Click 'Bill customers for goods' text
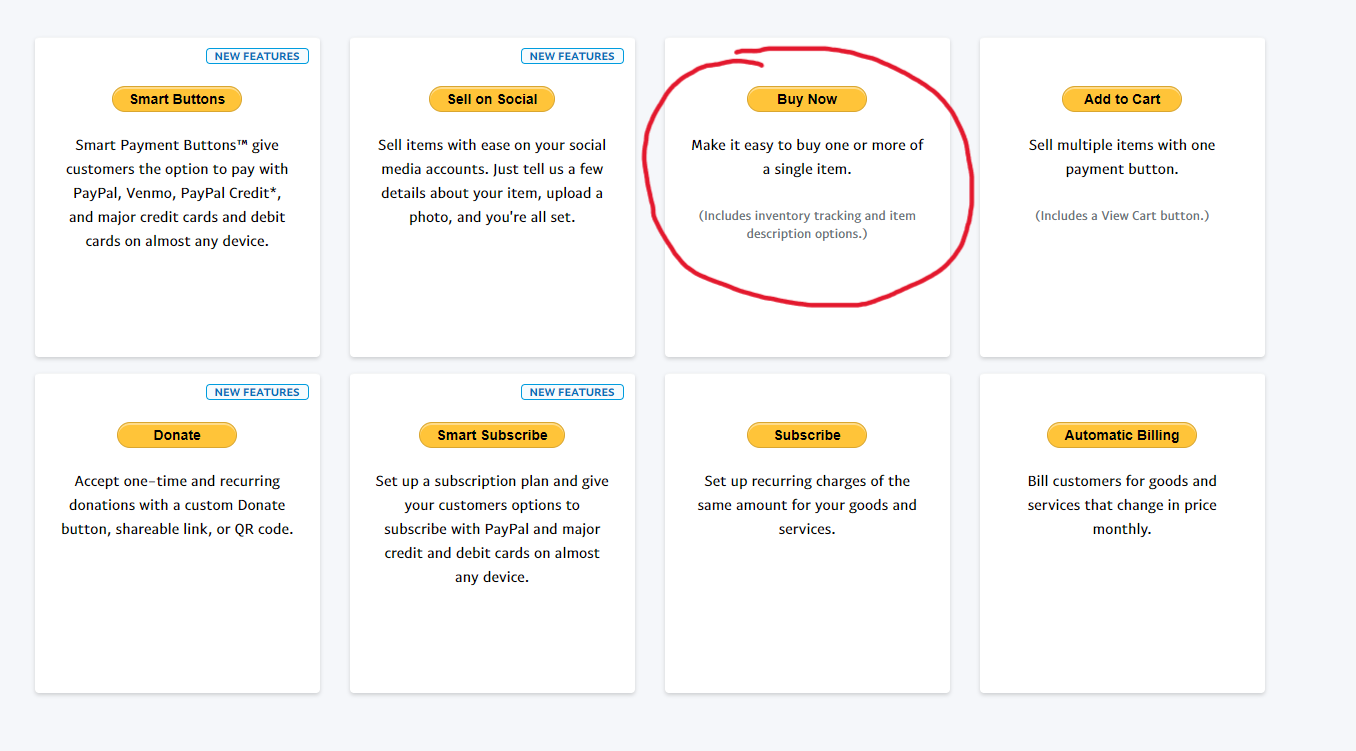Image resolution: width=1356 pixels, height=751 pixels. (1122, 505)
